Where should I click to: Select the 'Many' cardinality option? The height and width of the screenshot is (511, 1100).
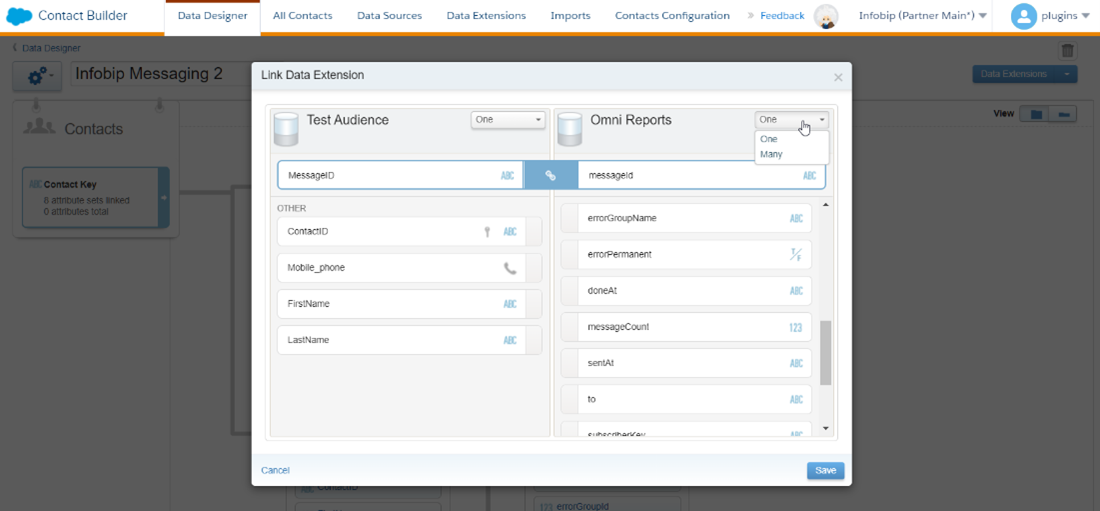point(772,154)
